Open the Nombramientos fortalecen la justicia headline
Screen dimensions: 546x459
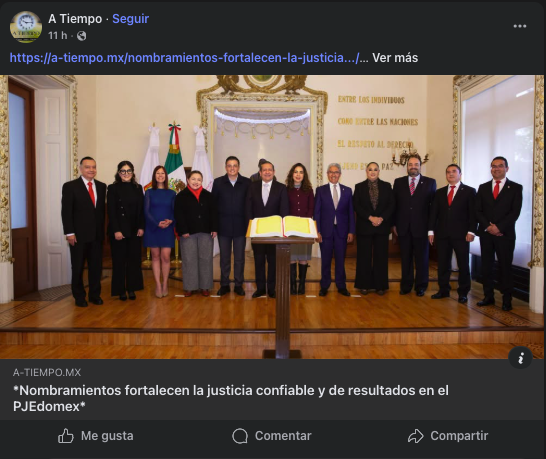click(231, 398)
